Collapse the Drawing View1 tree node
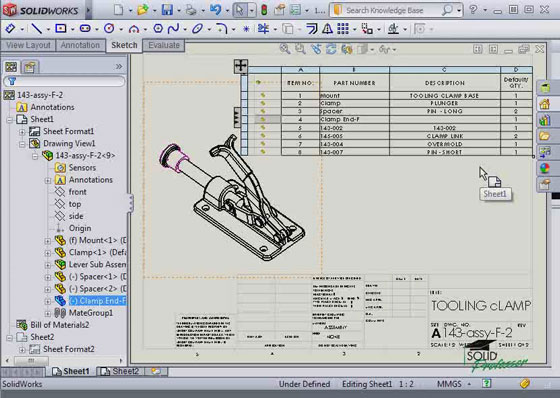The image size is (560, 398). [x=22, y=144]
